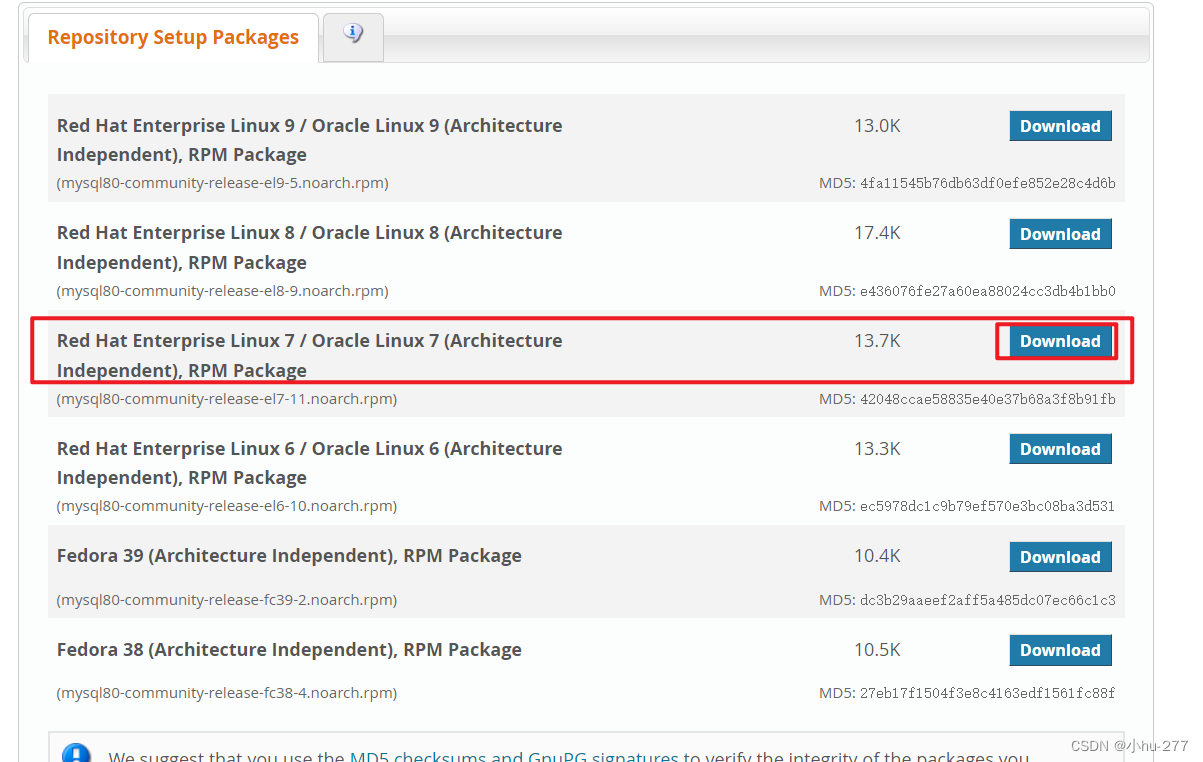Click filename mysql80-community-release-fc39-2.noarch.rpm
The height and width of the screenshot is (762, 1203).
pyautogui.click(x=227, y=600)
